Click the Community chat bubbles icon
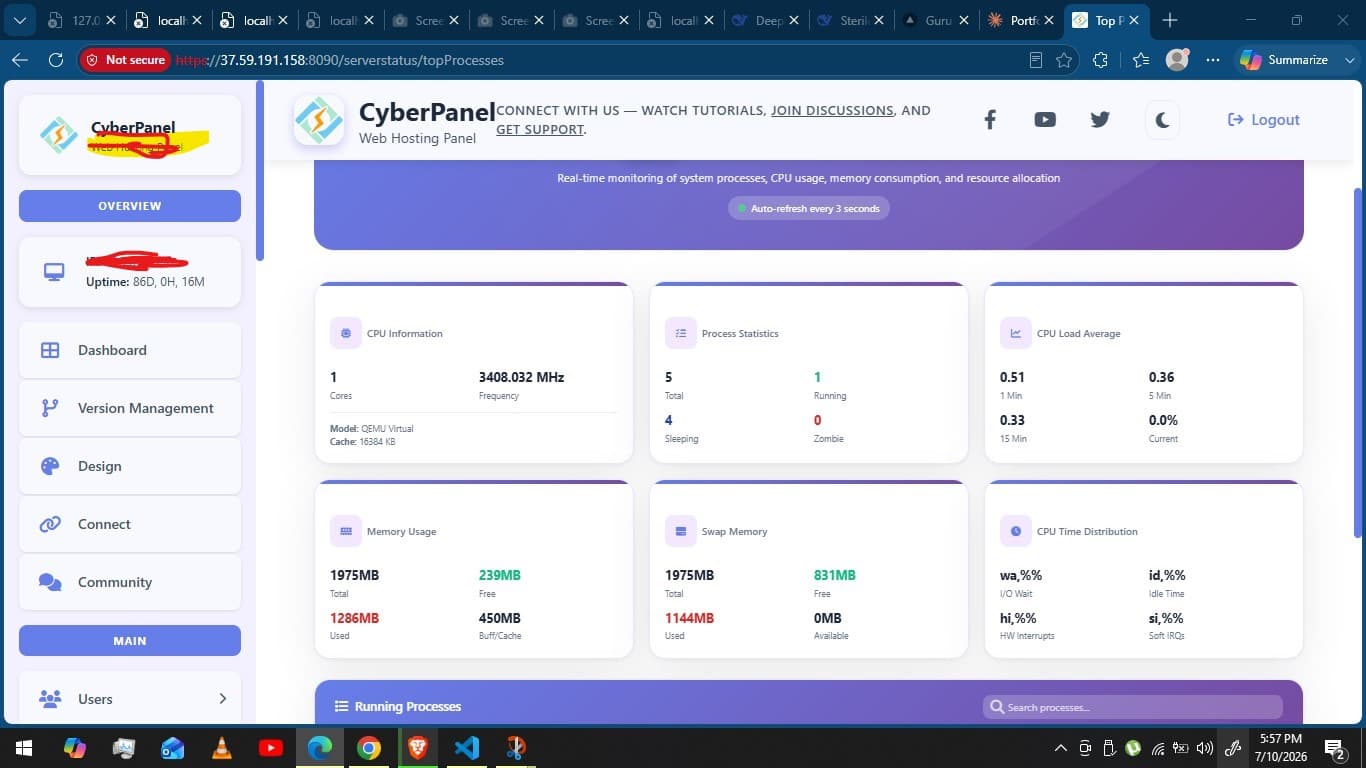This screenshot has width=1366, height=768. point(50,582)
